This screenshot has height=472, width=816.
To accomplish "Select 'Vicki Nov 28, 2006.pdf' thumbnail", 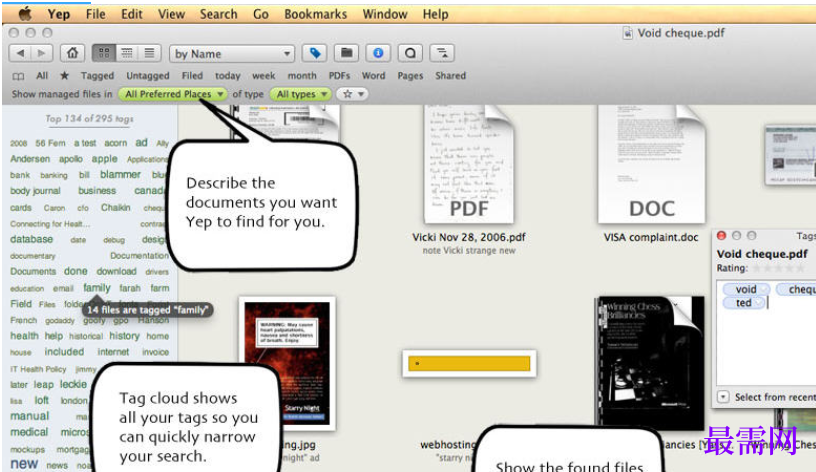I will pyautogui.click(x=469, y=164).
